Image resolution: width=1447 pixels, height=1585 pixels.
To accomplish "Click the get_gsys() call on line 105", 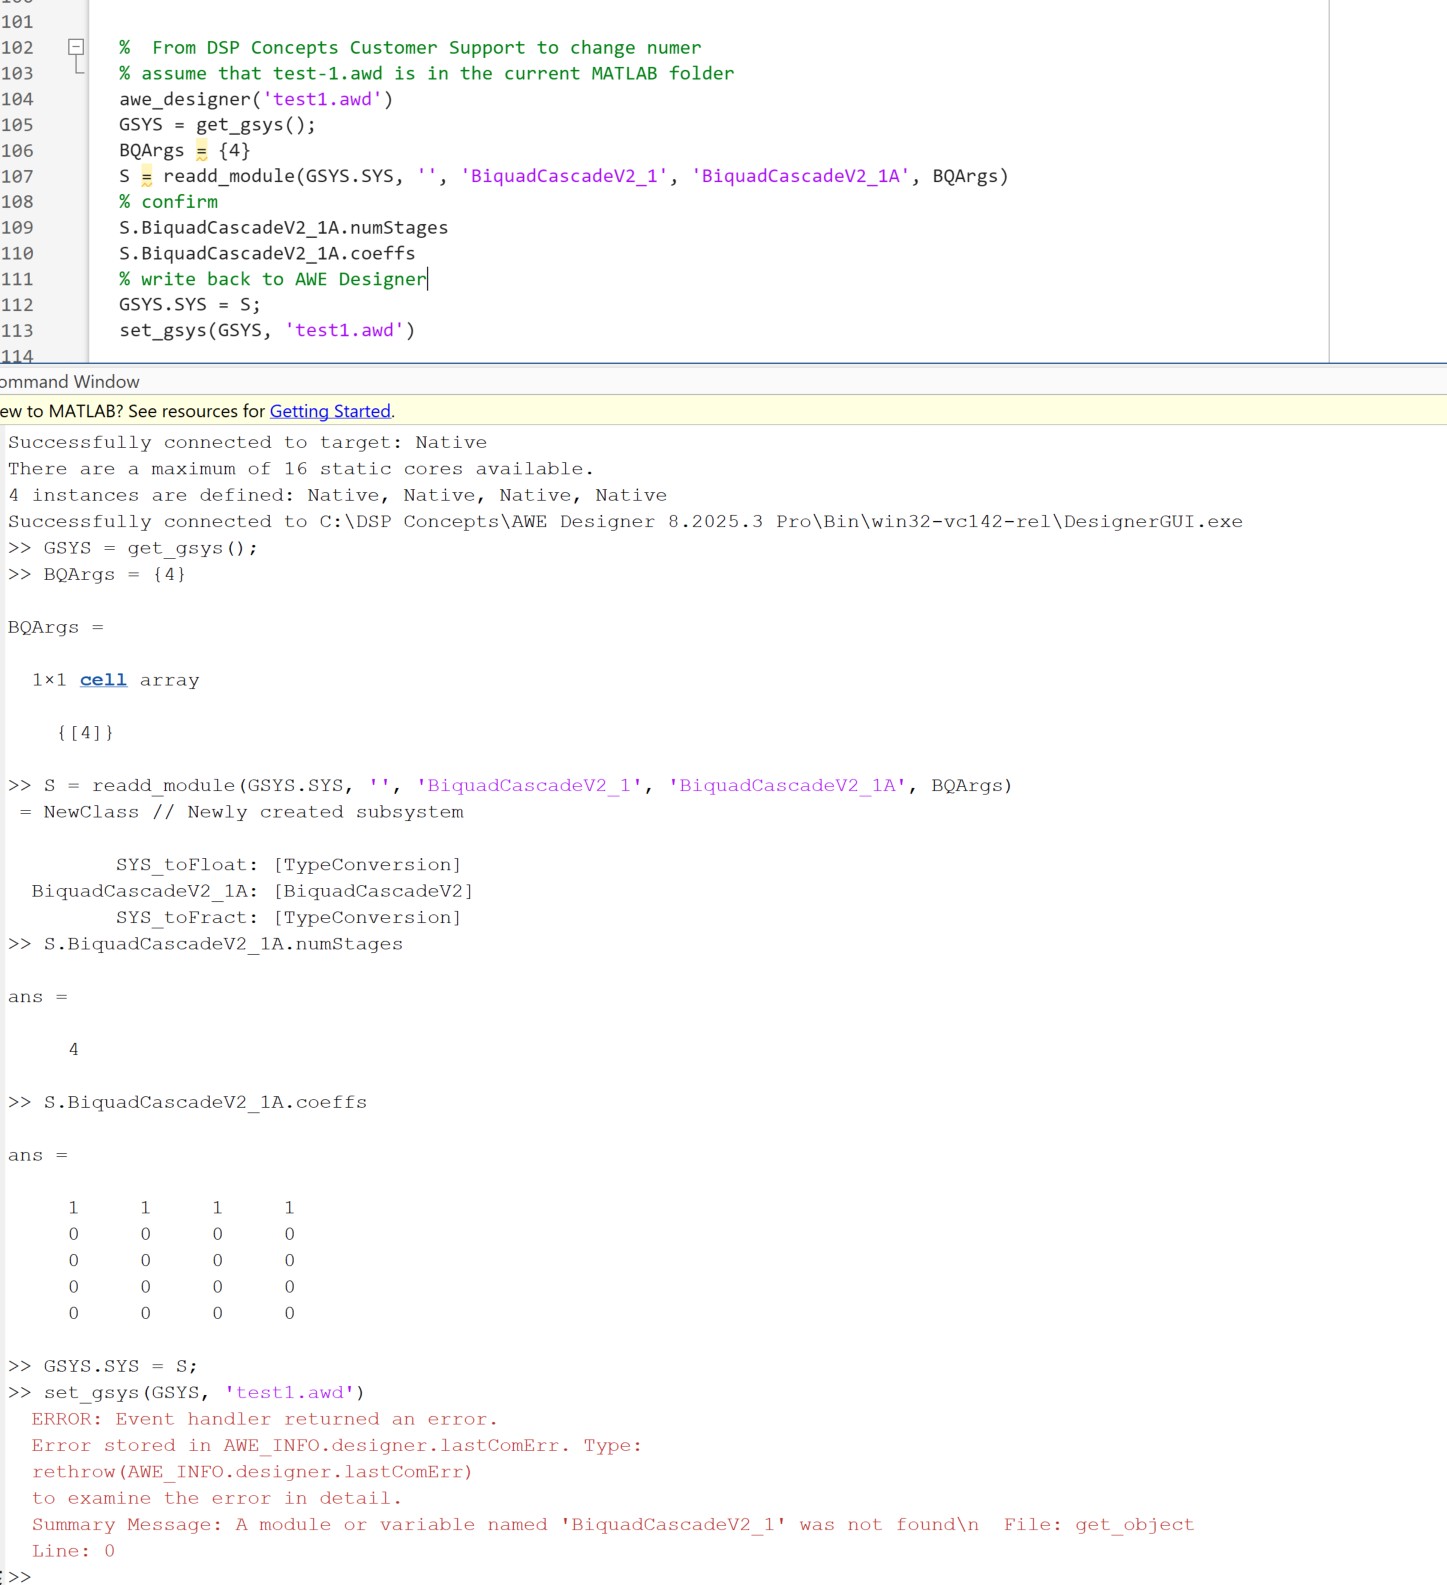I will coord(254,125).
